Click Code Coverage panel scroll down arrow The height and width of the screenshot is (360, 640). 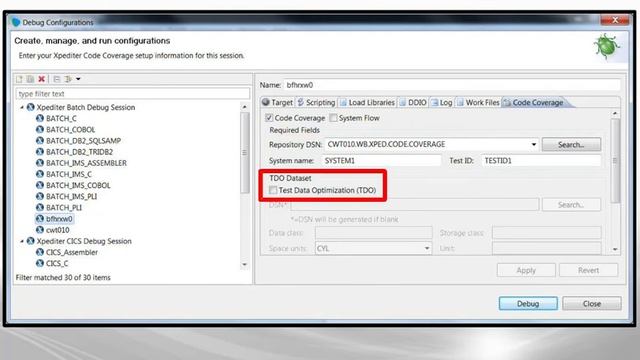click(x=615, y=249)
